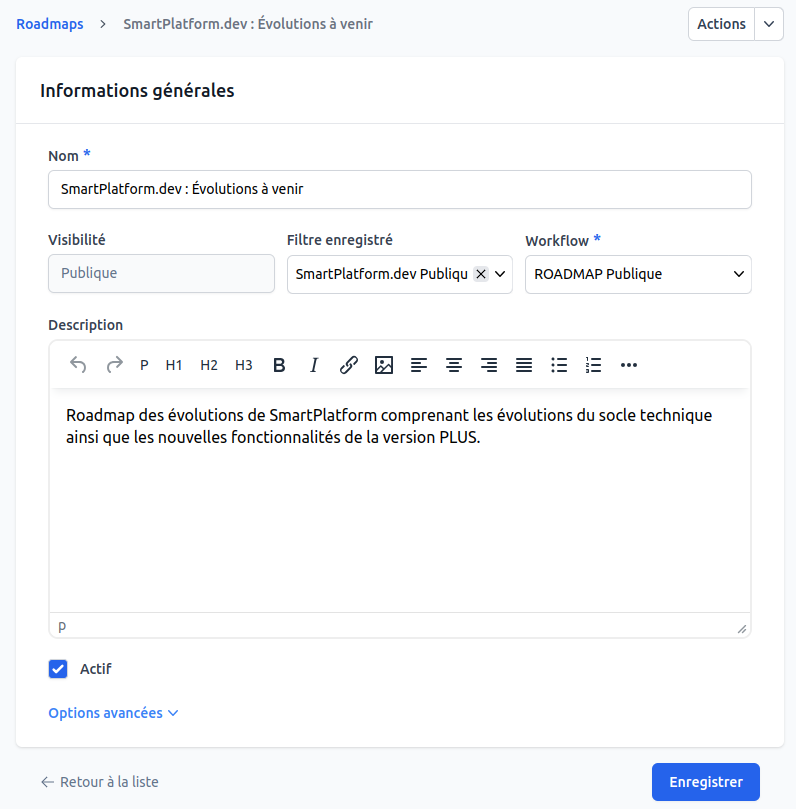The width and height of the screenshot is (796, 809).
Task: Create a bulleted list in the description
Action: click(559, 365)
